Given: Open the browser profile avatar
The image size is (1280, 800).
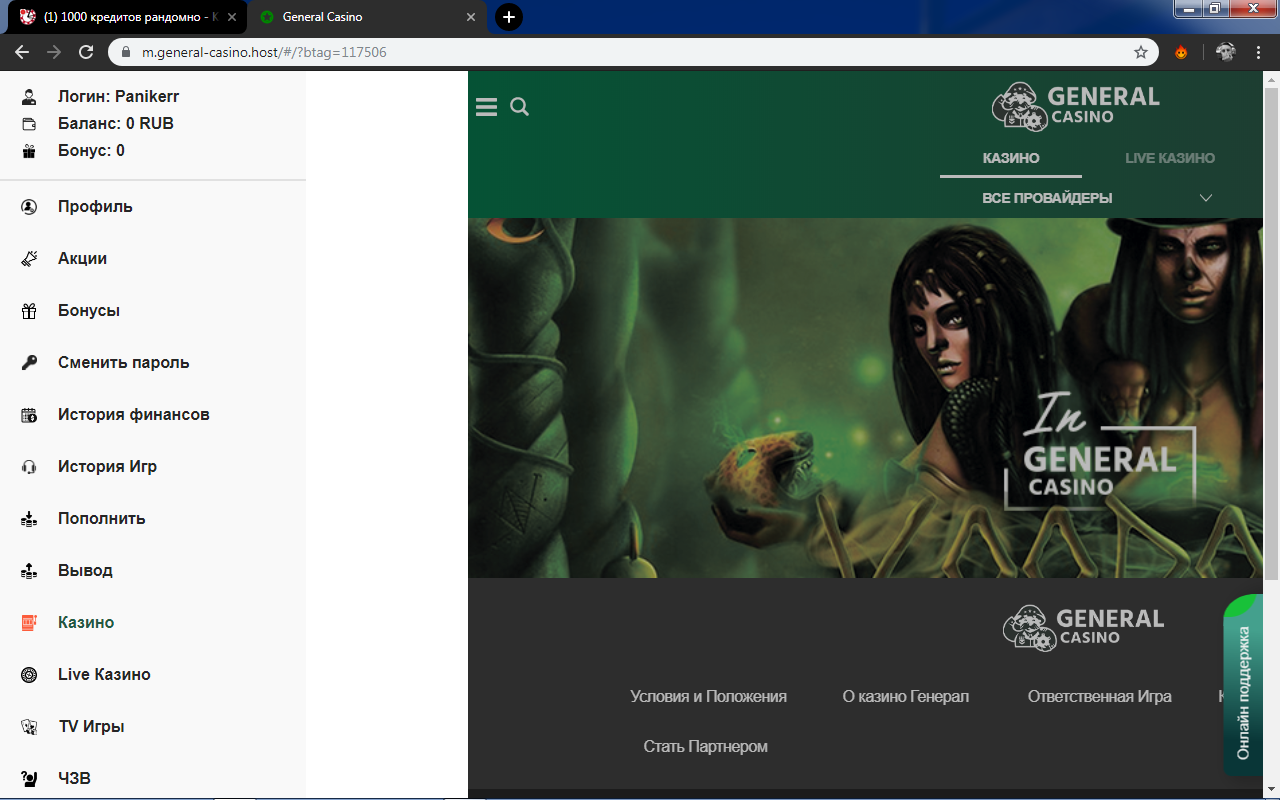Looking at the screenshot, I should pos(1226,52).
